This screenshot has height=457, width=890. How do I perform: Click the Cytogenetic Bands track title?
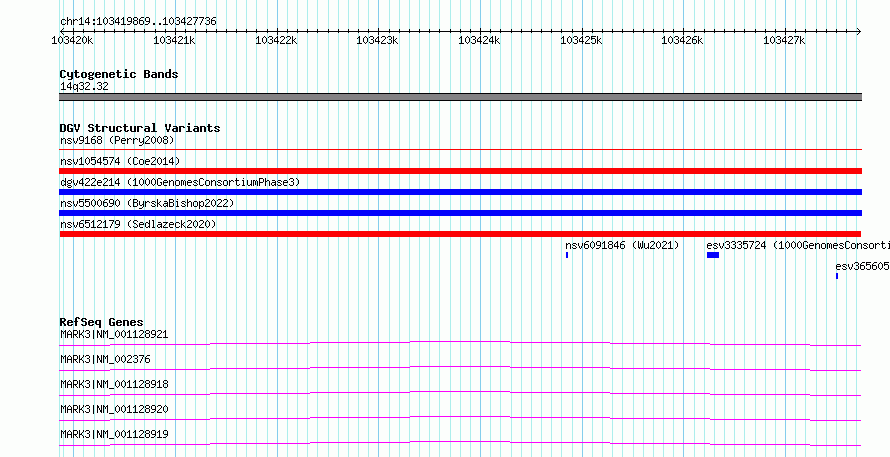click(119, 74)
